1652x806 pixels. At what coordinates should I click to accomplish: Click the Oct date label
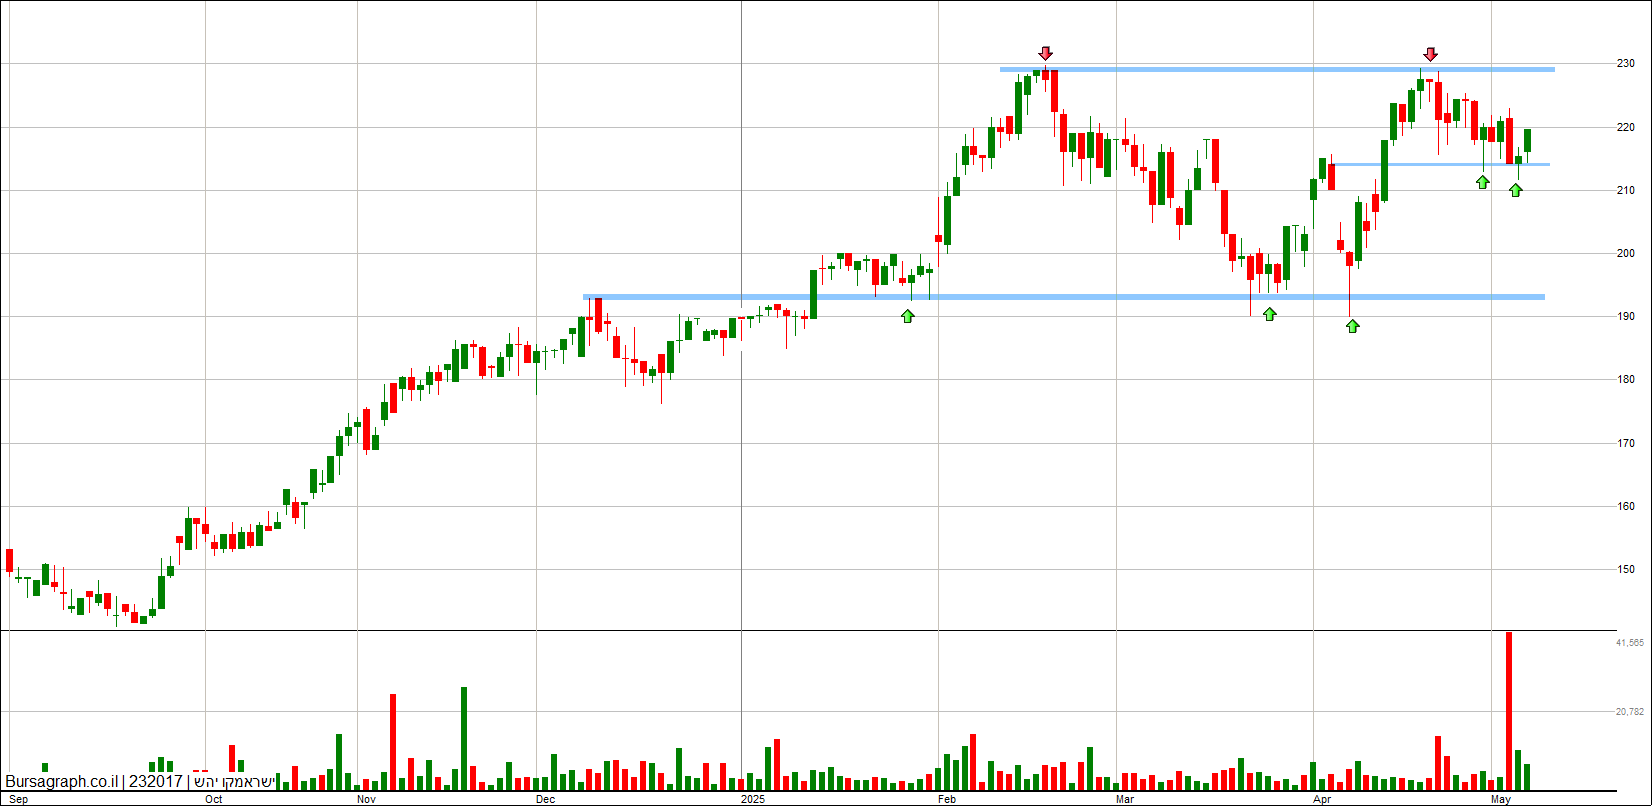point(214,800)
